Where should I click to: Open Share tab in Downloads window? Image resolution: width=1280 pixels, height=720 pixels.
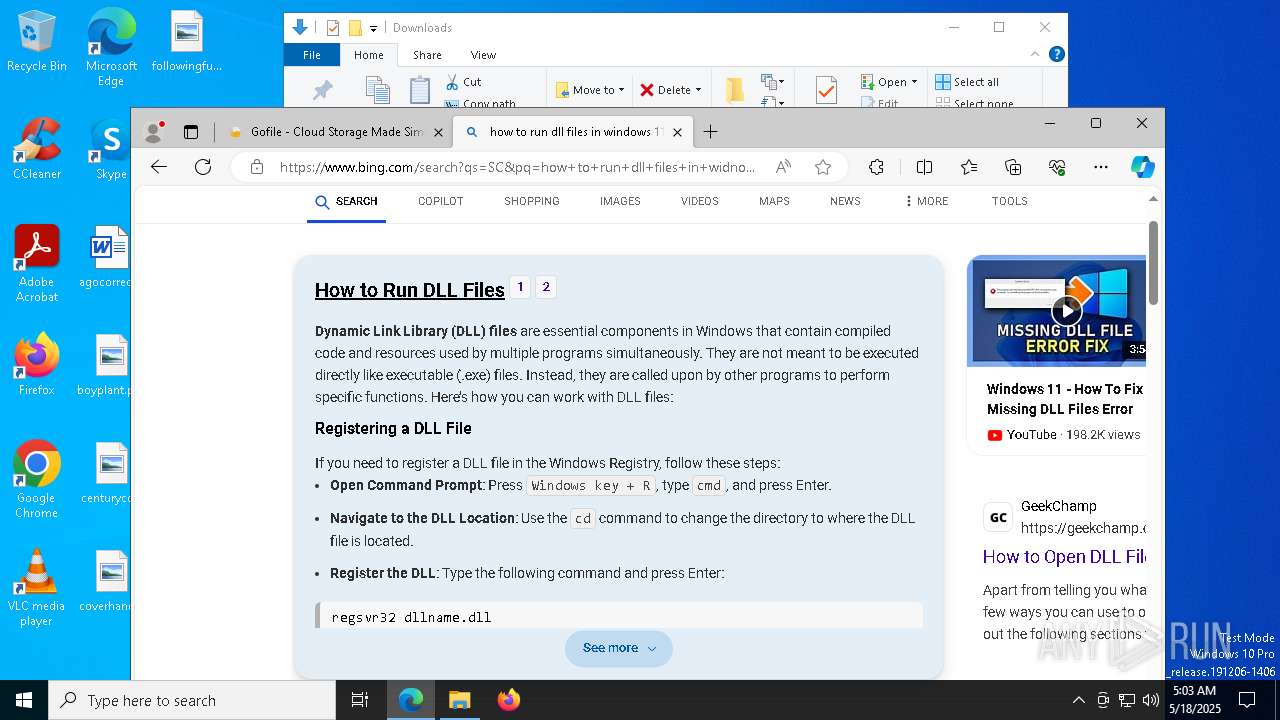427,55
